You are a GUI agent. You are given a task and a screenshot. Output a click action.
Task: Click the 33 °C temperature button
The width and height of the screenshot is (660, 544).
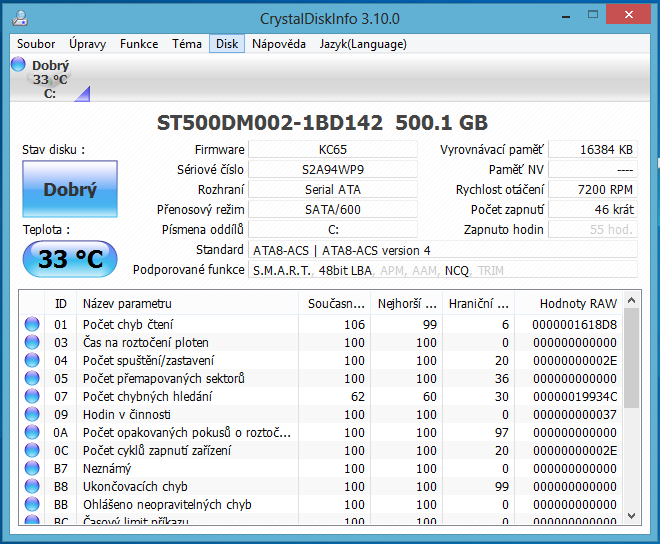click(70, 259)
